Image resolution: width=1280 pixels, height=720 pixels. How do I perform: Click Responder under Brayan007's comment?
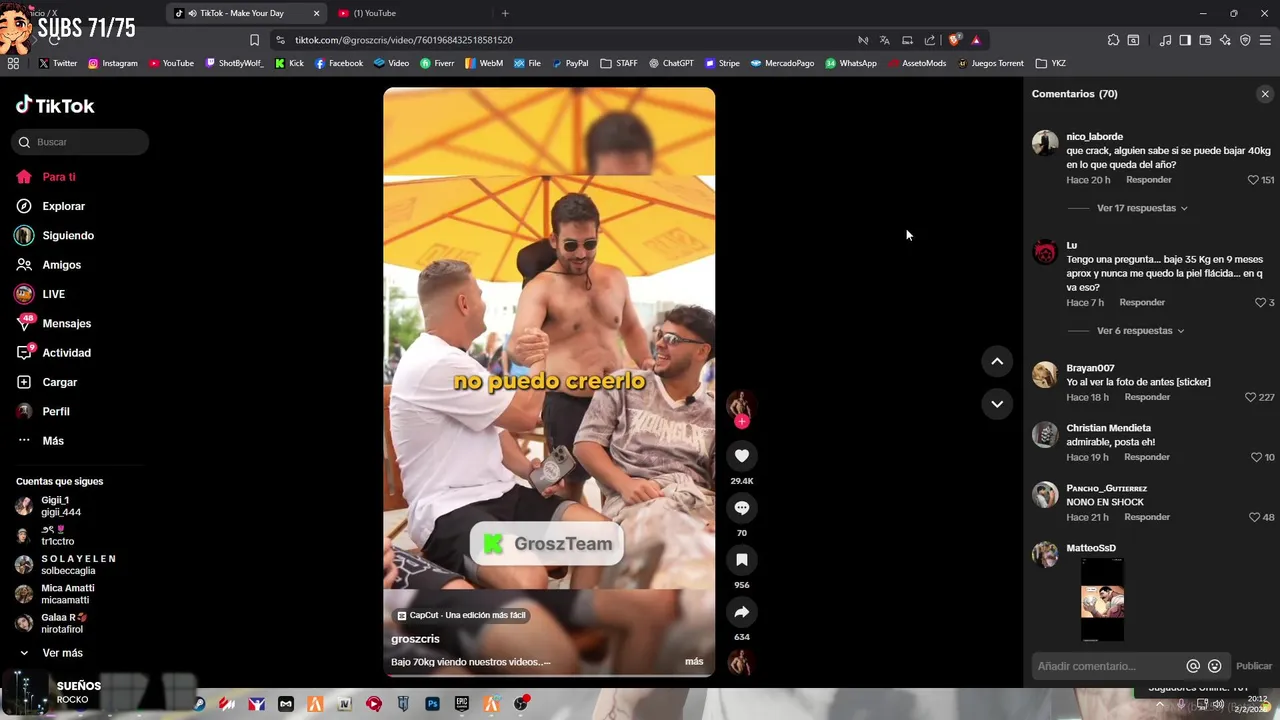(x=1147, y=397)
